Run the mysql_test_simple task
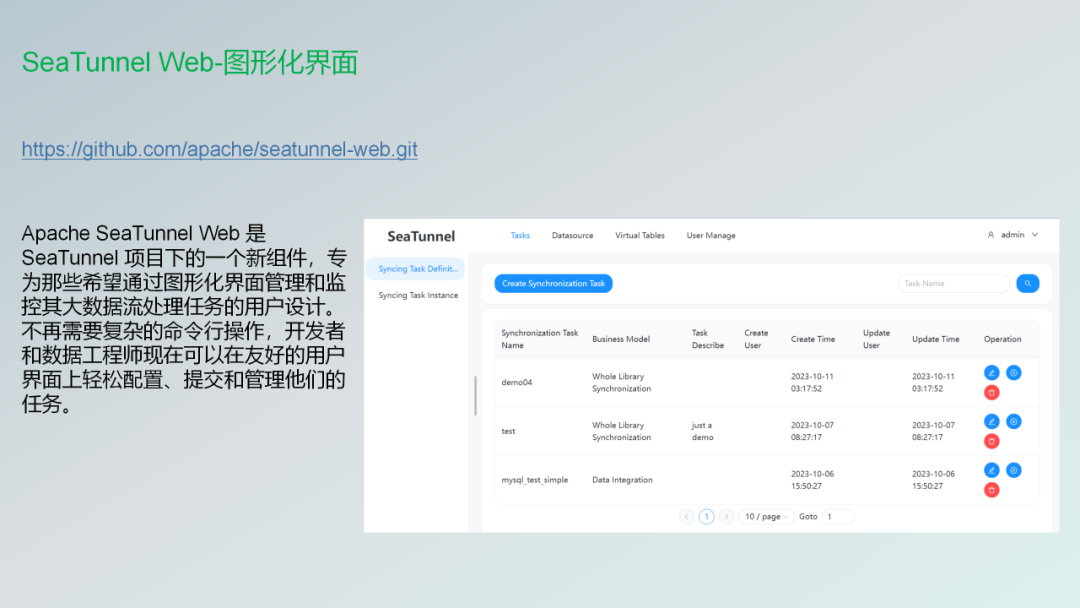 [x=1014, y=470]
